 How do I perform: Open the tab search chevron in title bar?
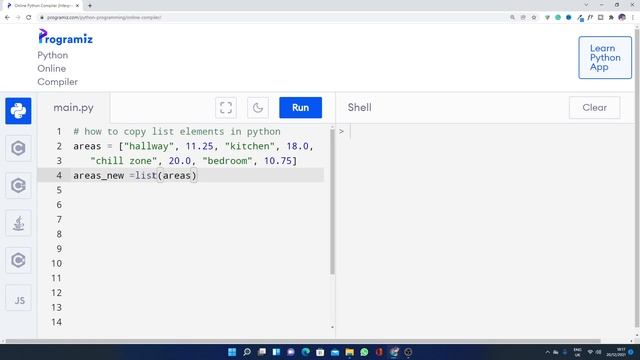coord(586,5)
